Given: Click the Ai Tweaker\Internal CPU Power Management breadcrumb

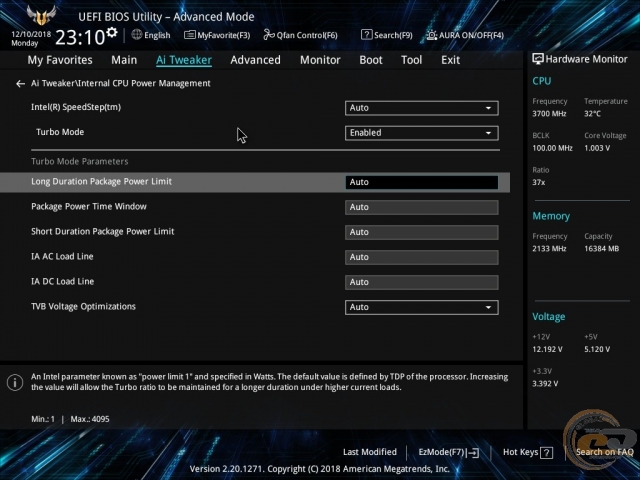Looking at the screenshot, I should click(121, 83).
